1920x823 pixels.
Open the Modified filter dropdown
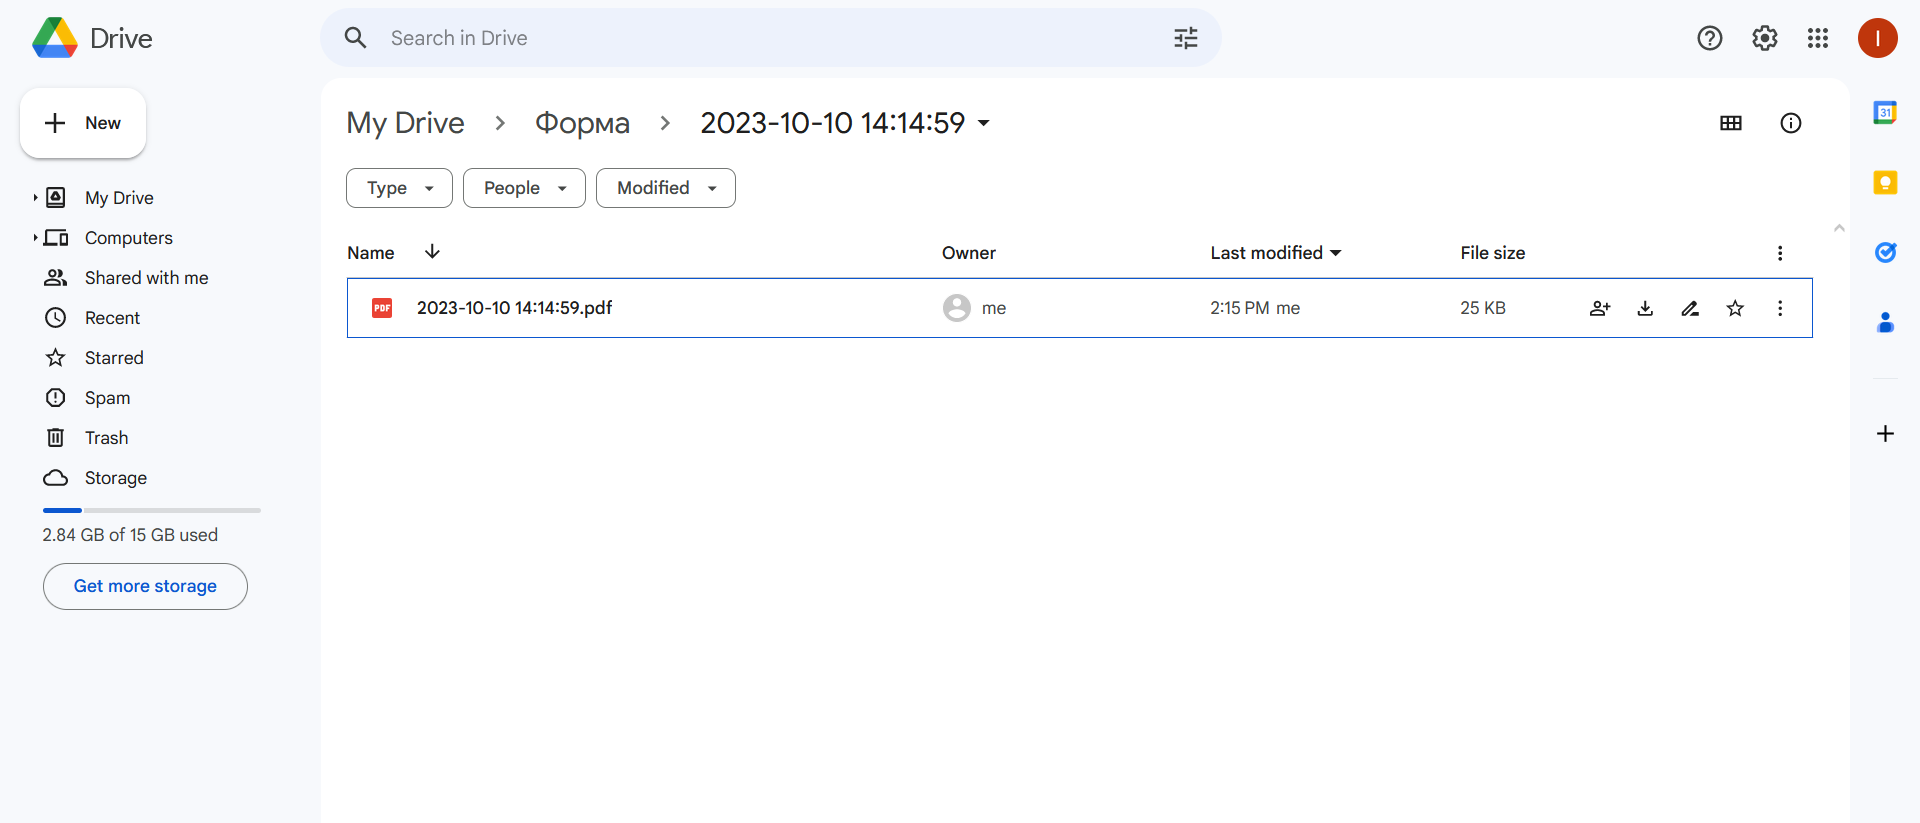tap(666, 188)
